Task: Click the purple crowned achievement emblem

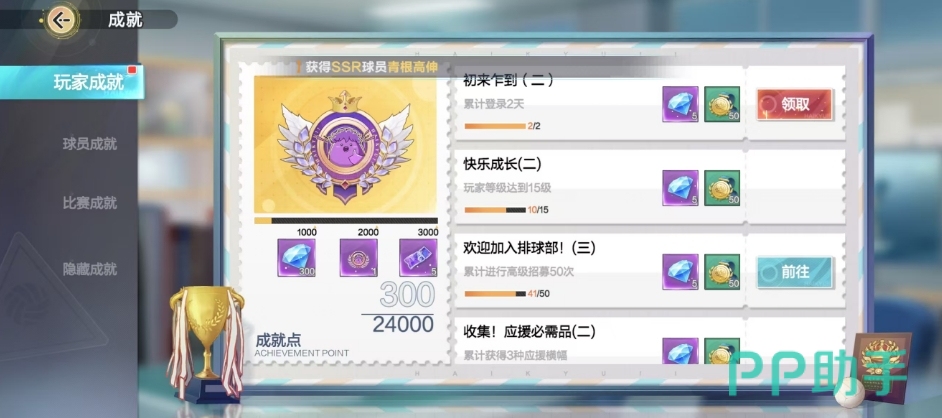Action: pos(345,148)
